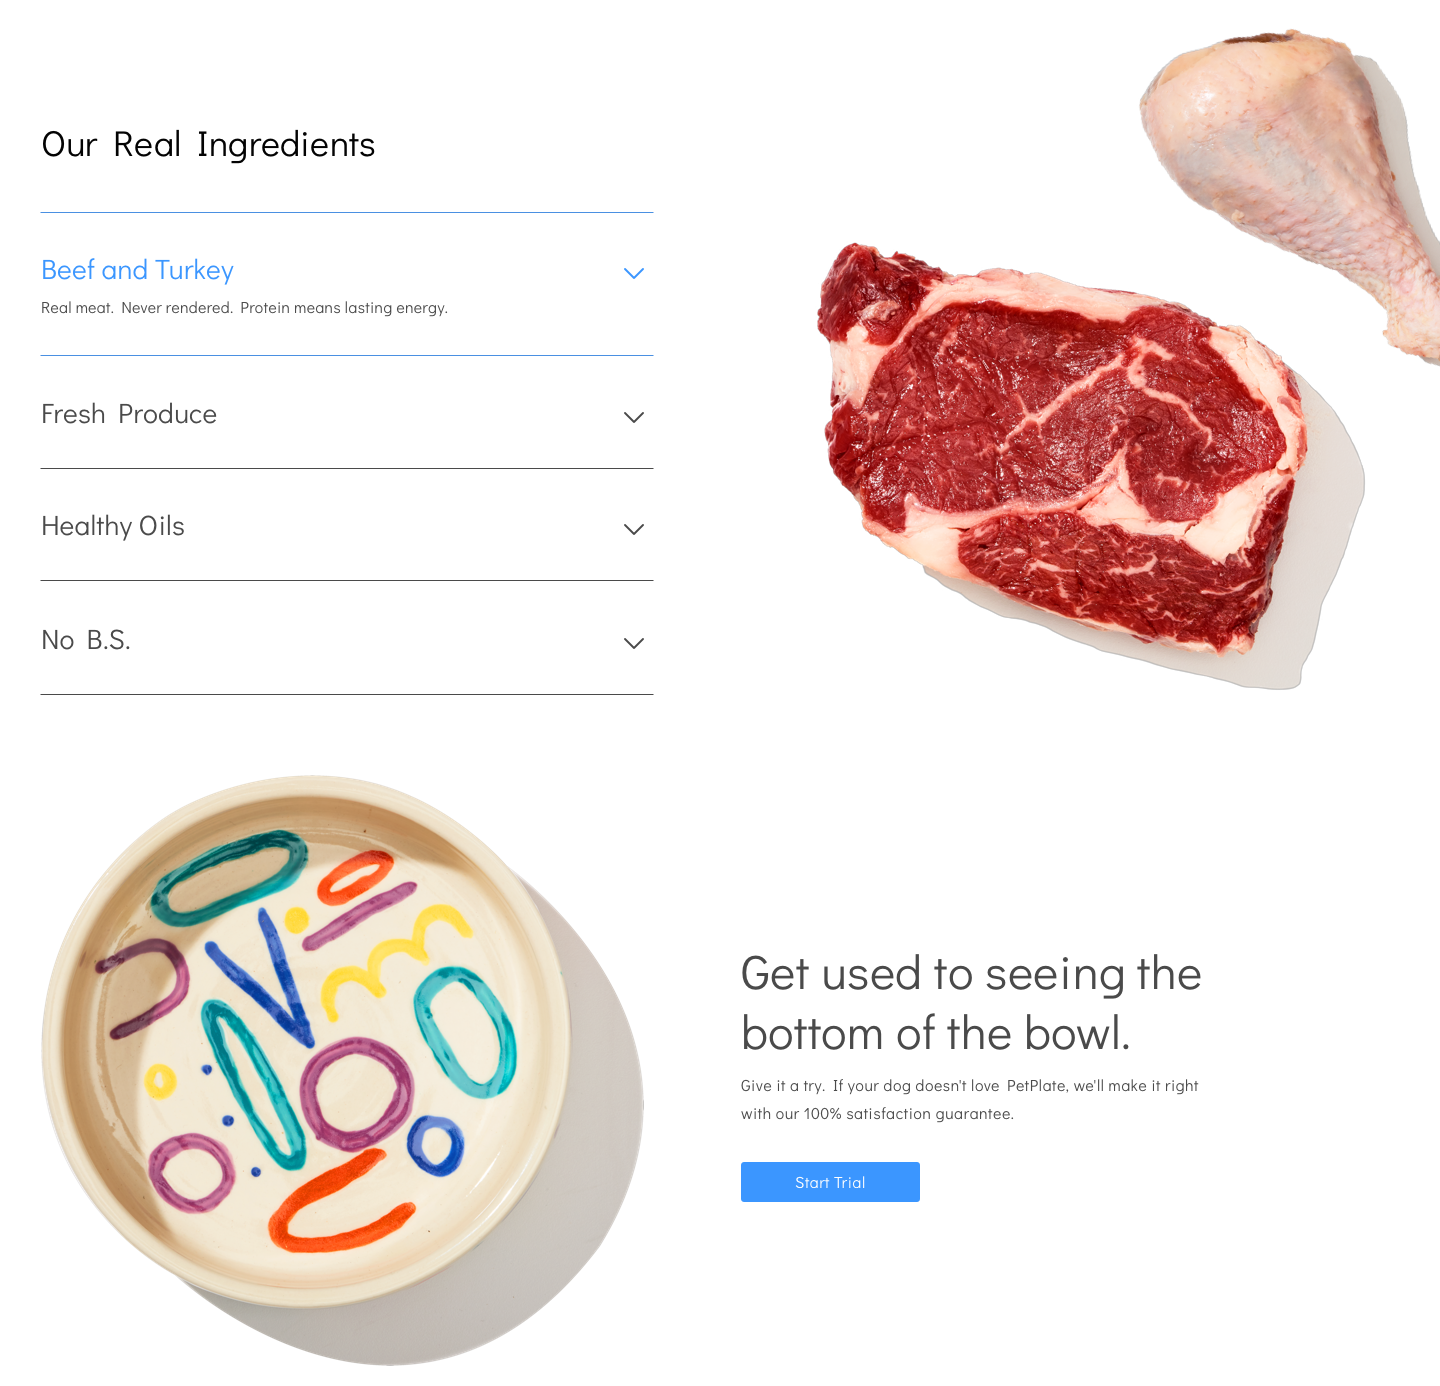The height and width of the screenshot is (1386, 1440).
Task: Click the Start Trial button
Action: point(830,1182)
